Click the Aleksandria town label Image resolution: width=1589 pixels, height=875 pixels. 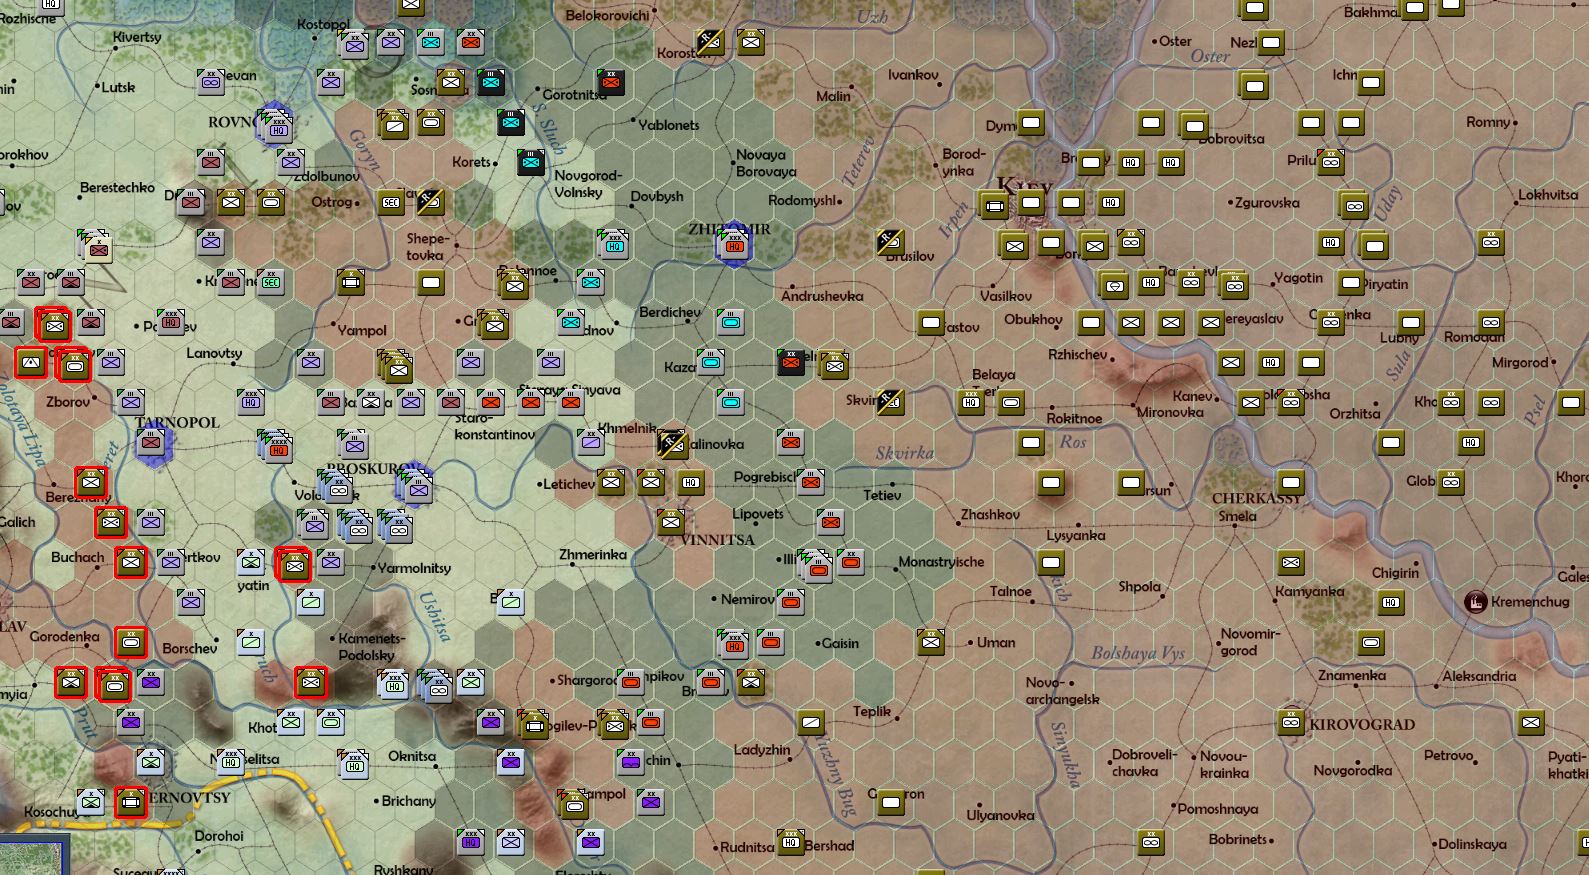1479,676
